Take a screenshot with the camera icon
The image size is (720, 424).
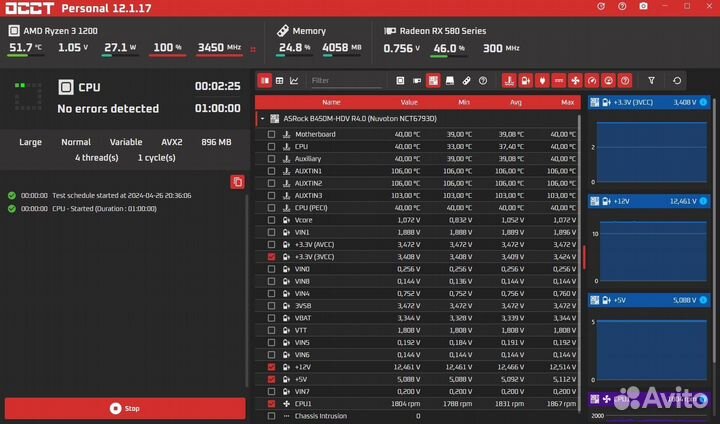coord(643,6)
